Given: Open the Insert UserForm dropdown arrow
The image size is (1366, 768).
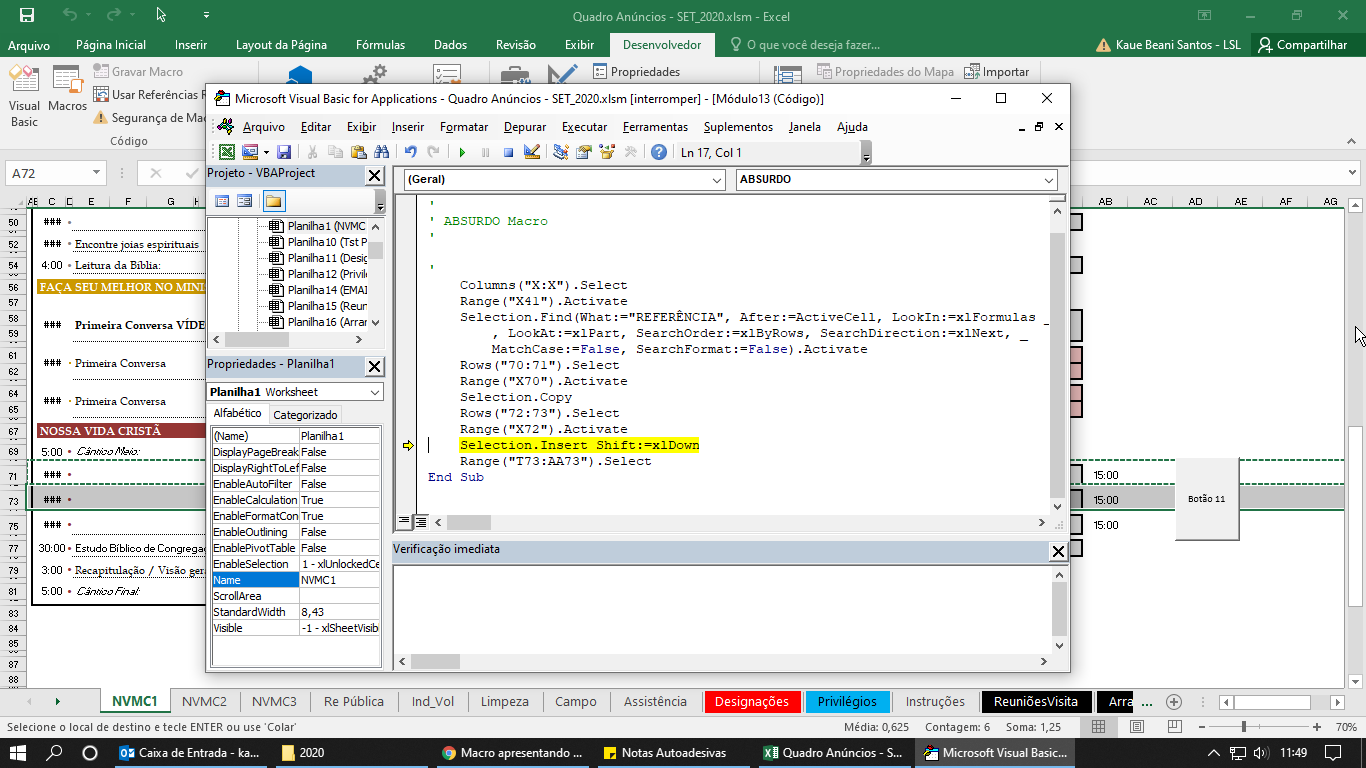Looking at the screenshot, I should [x=264, y=152].
